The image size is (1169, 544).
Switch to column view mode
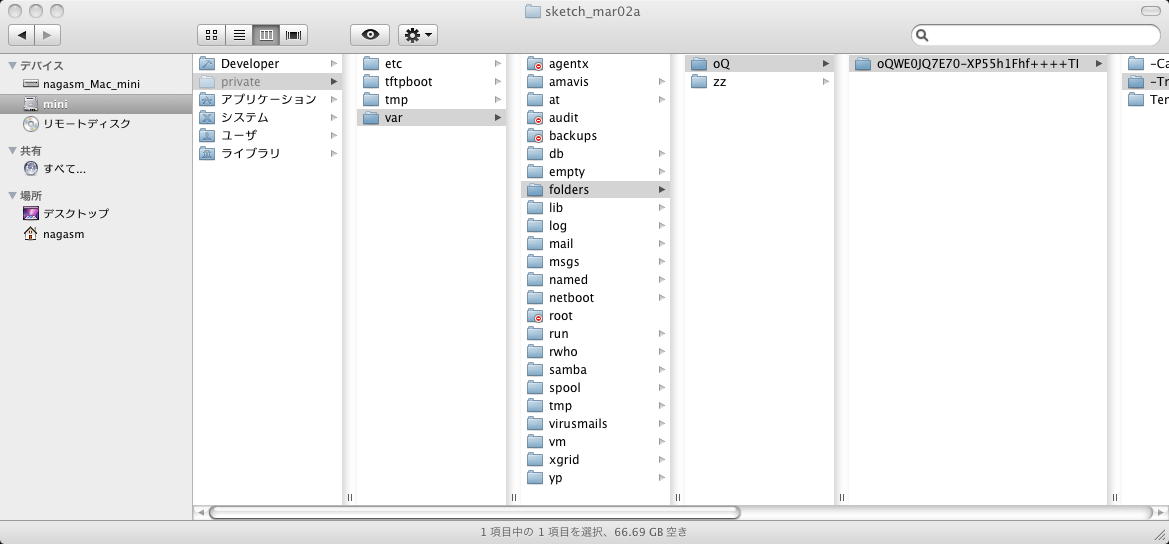click(266, 34)
